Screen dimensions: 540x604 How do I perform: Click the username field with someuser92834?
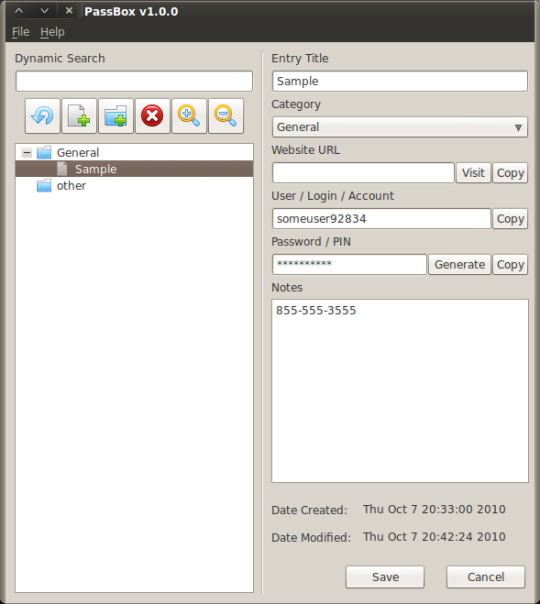pos(381,218)
